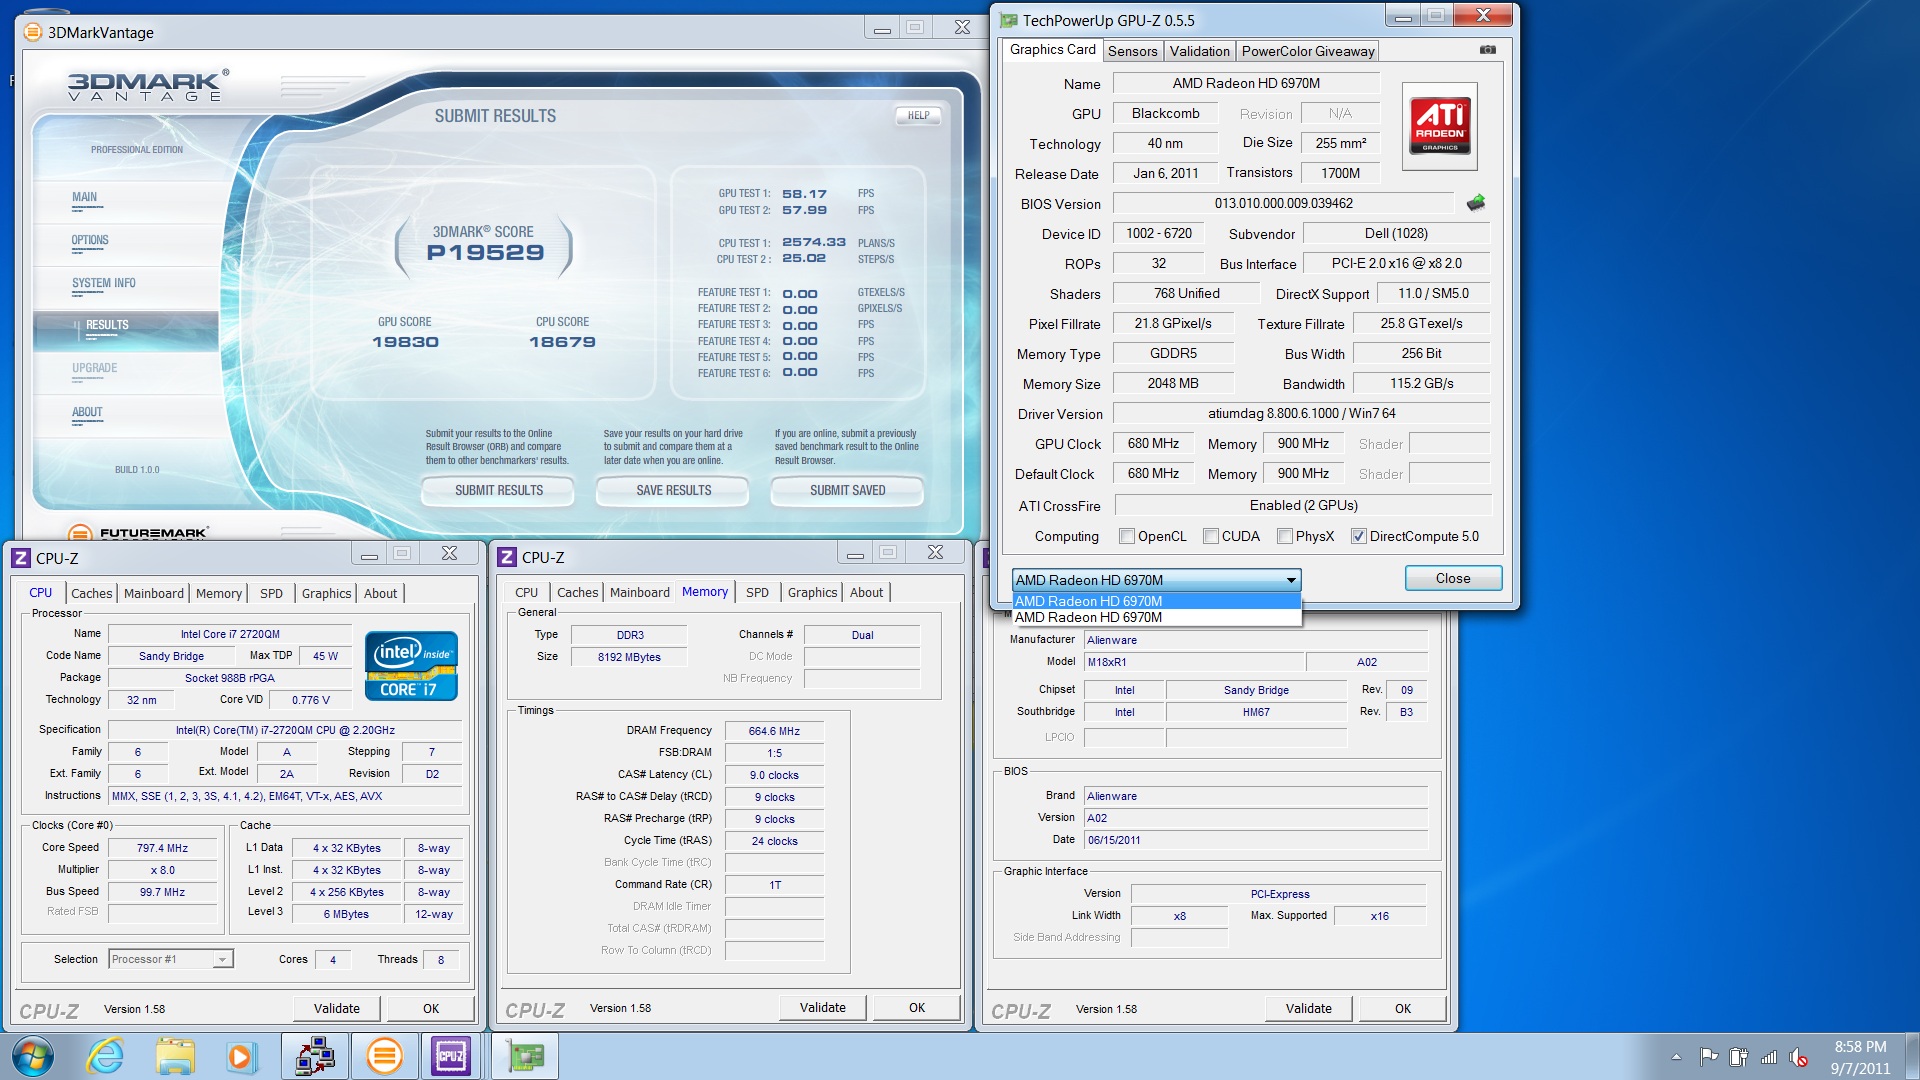Click GPU-Z title bar icon
Viewport: 1920px width, 1080px height.
coord(1008,20)
